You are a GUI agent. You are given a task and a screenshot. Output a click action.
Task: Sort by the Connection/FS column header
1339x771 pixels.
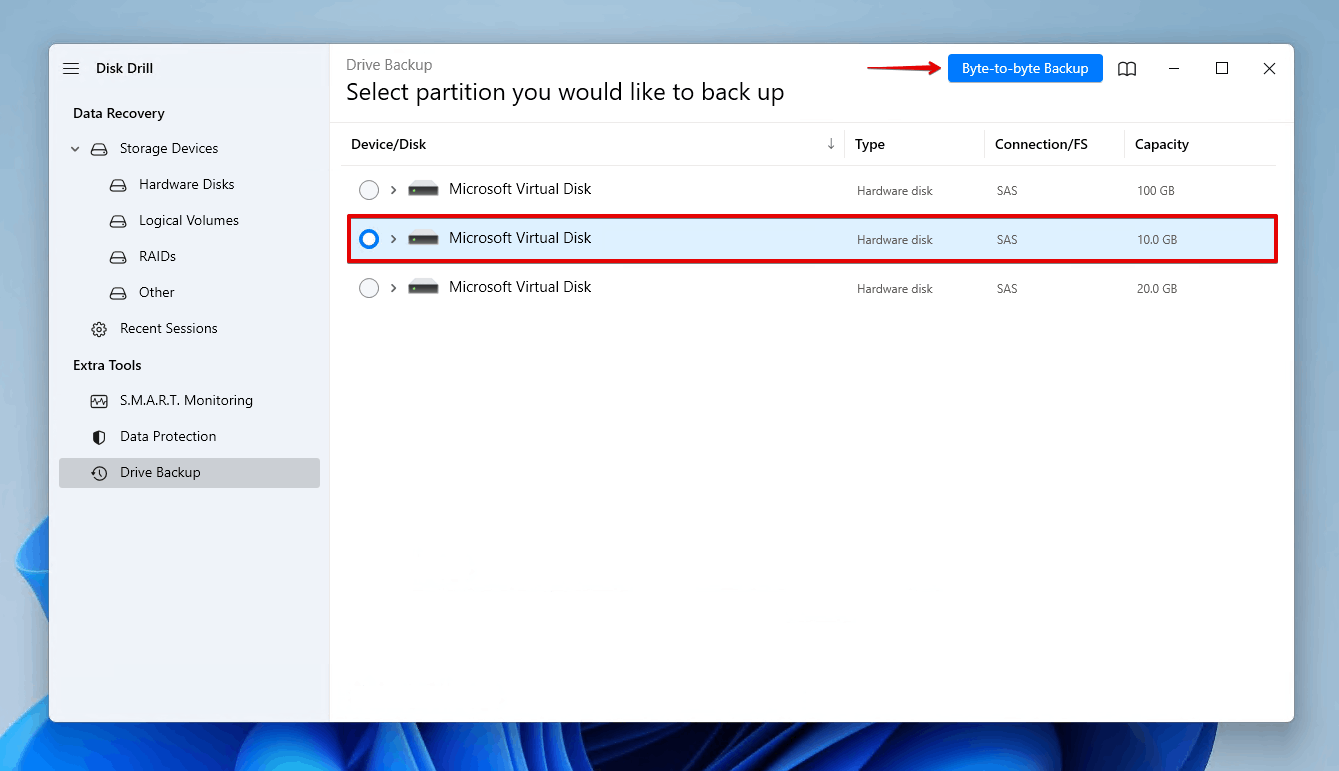tap(1041, 144)
